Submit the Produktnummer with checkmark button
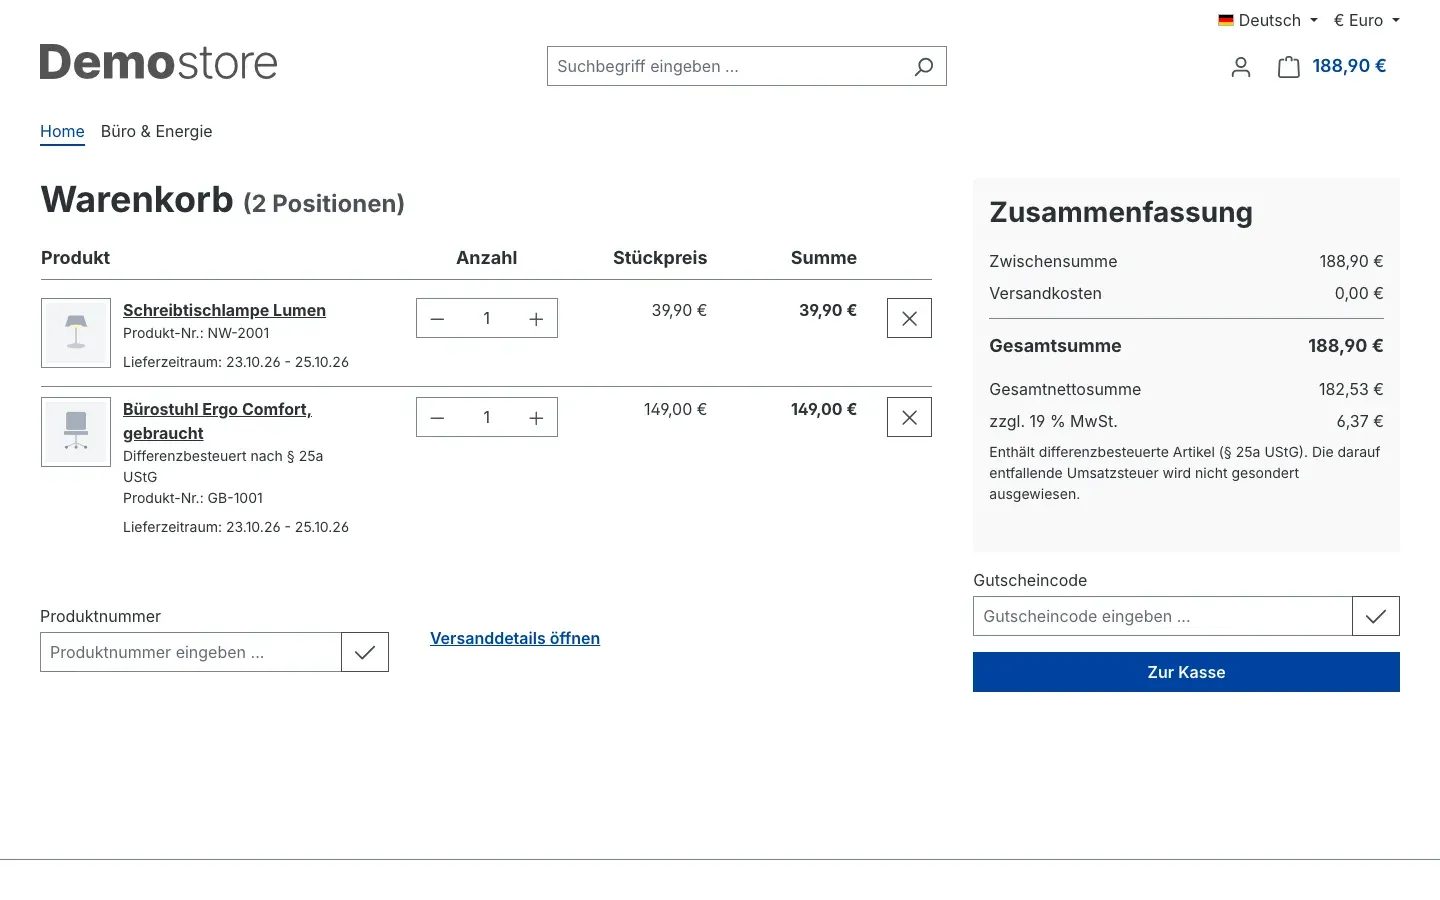Viewport: 1440px width, 900px height. (x=365, y=652)
